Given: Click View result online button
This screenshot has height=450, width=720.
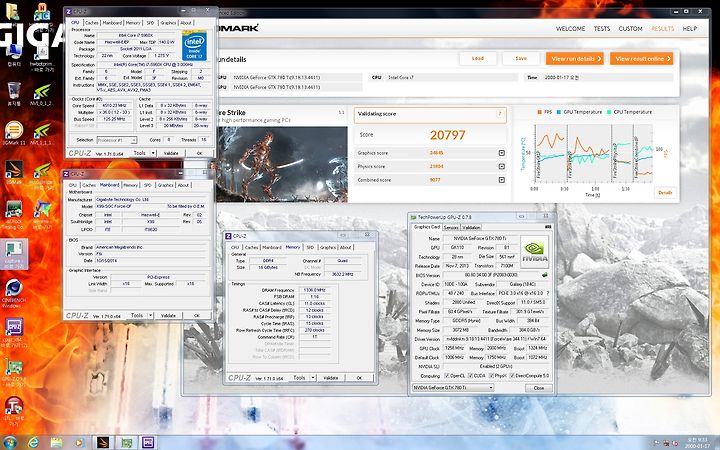Looking at the screenshot, I should coord(641,58).
